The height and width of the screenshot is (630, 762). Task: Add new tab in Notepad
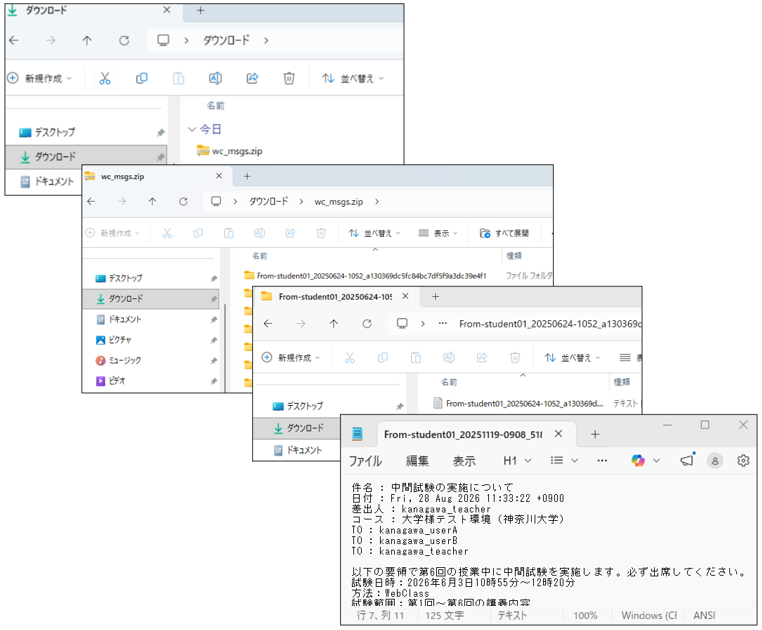595,434
